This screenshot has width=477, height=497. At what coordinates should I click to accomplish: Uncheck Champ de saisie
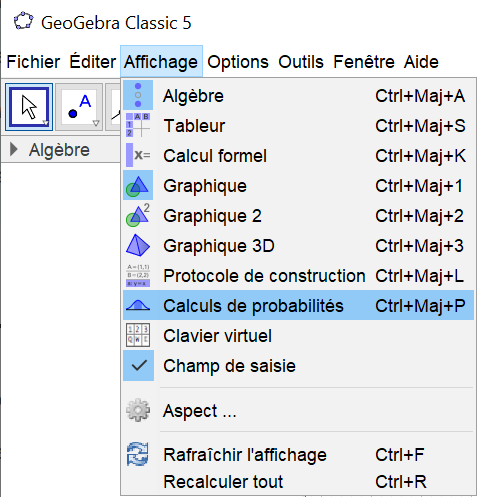point(298,366)
